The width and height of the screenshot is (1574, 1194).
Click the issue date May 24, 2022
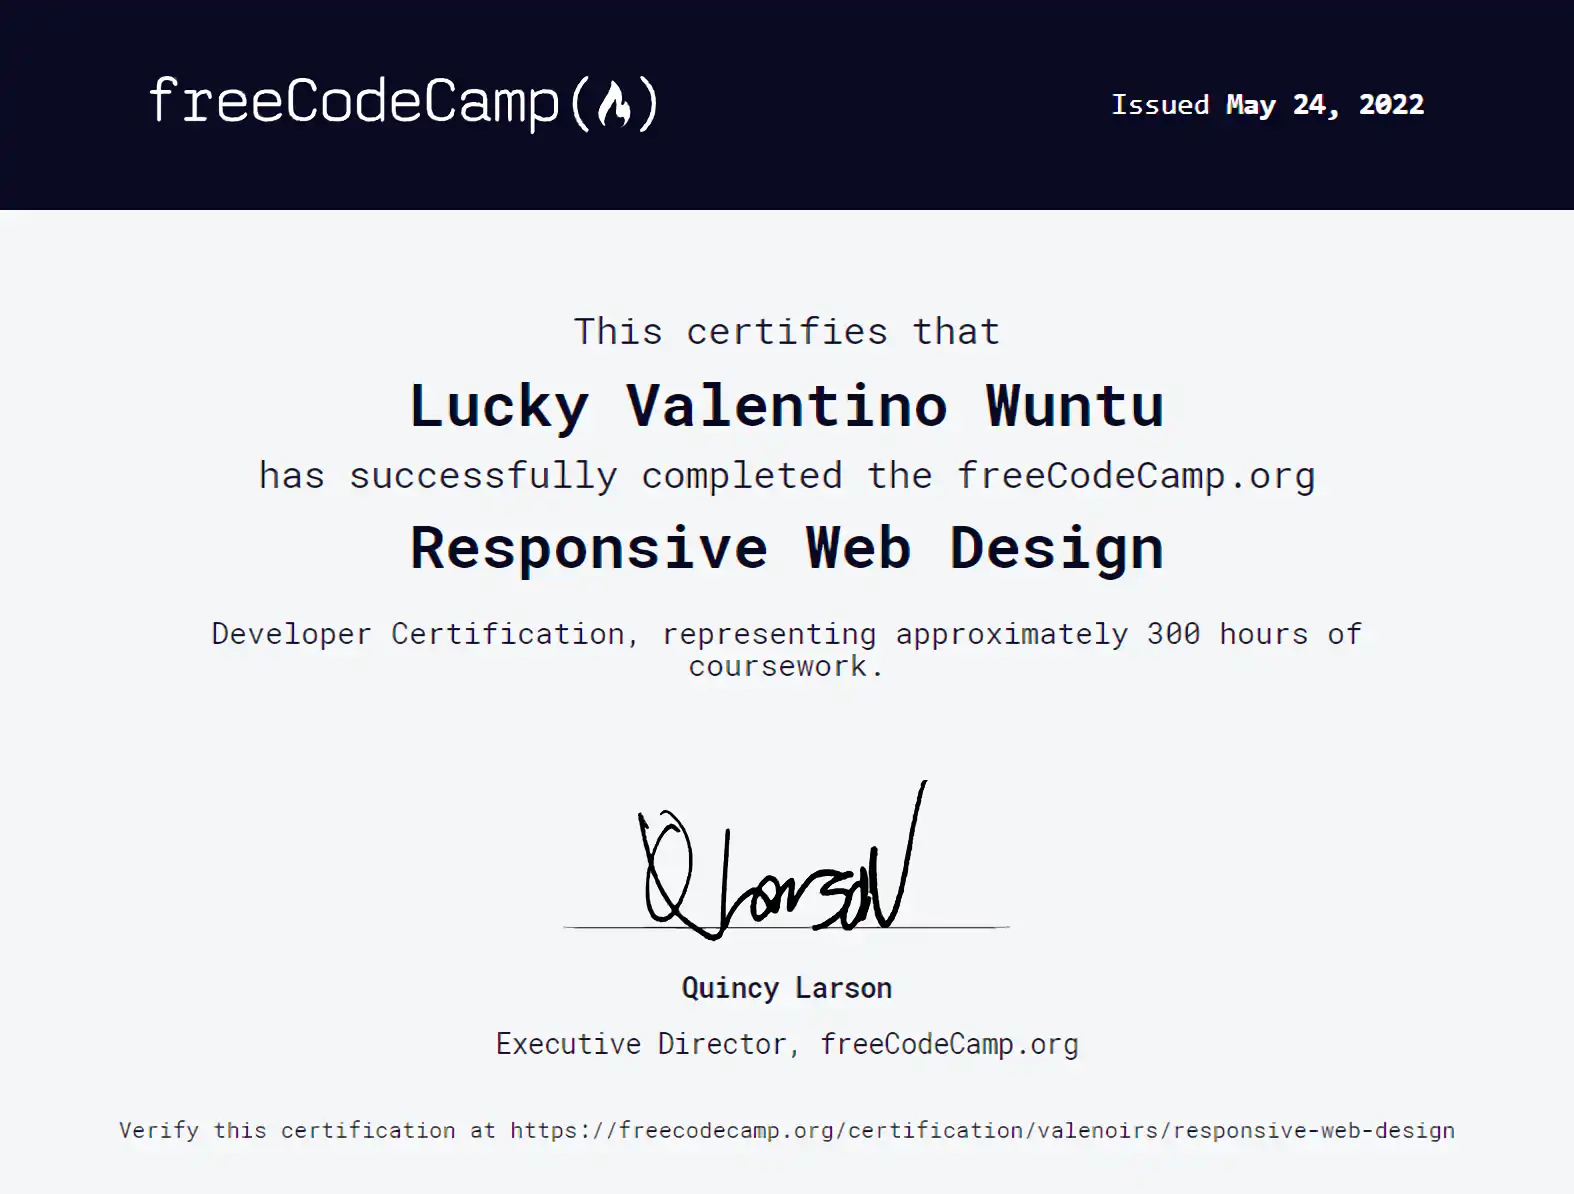(x=1324, y=105)
